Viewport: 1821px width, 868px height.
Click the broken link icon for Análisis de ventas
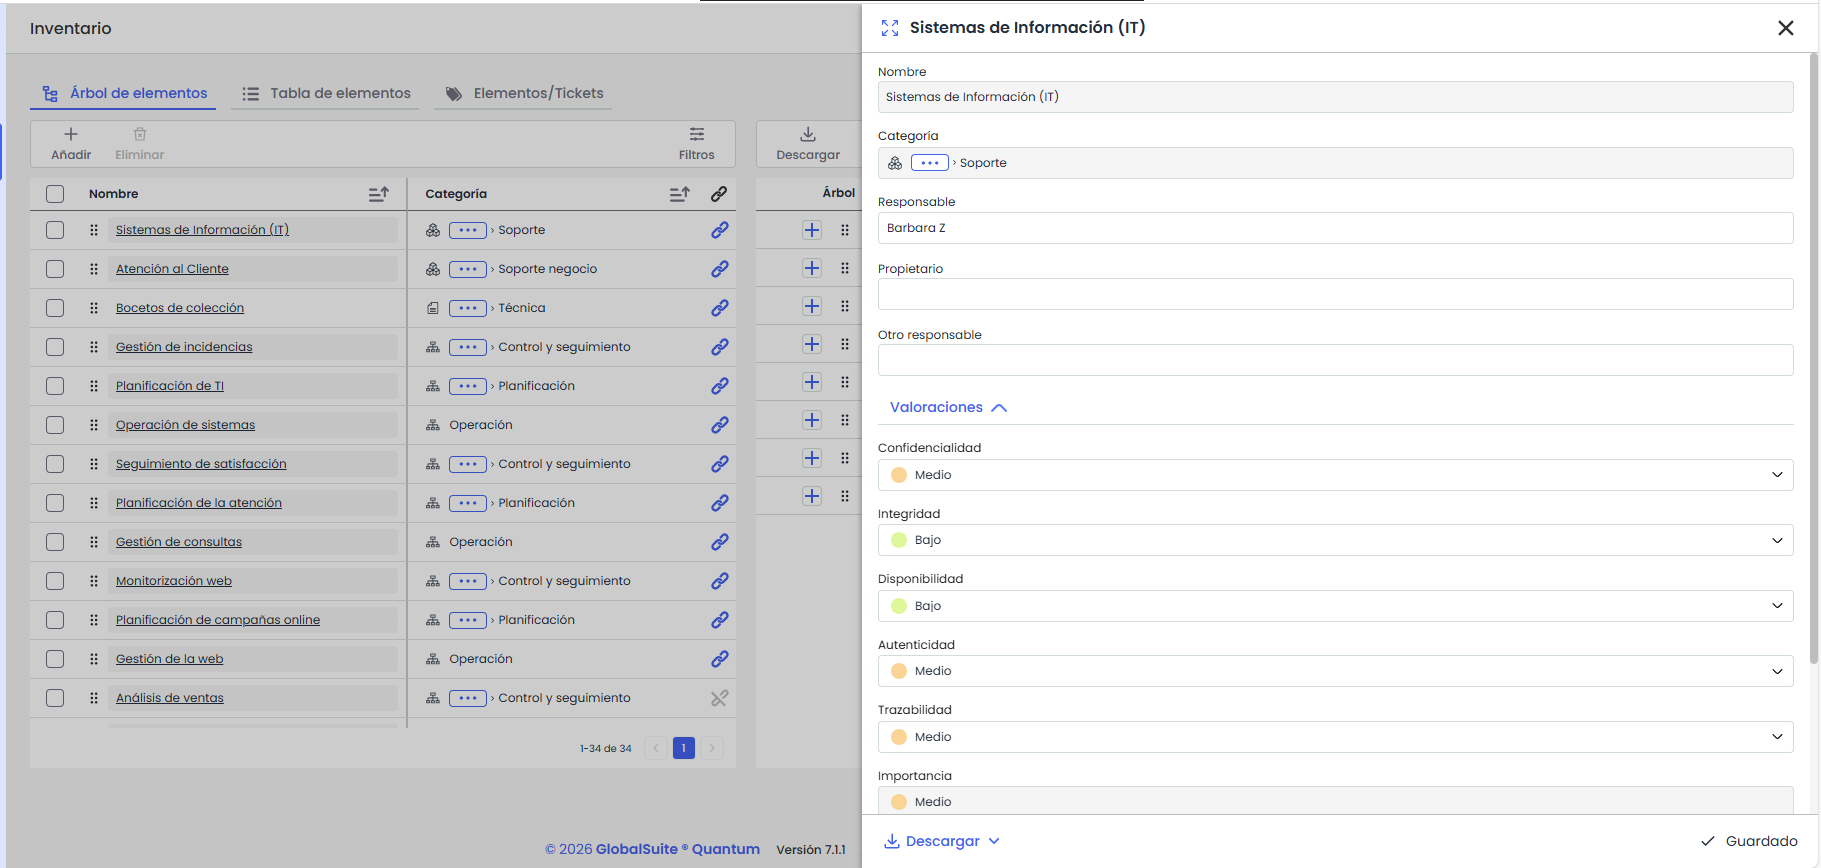click(719, 698)
